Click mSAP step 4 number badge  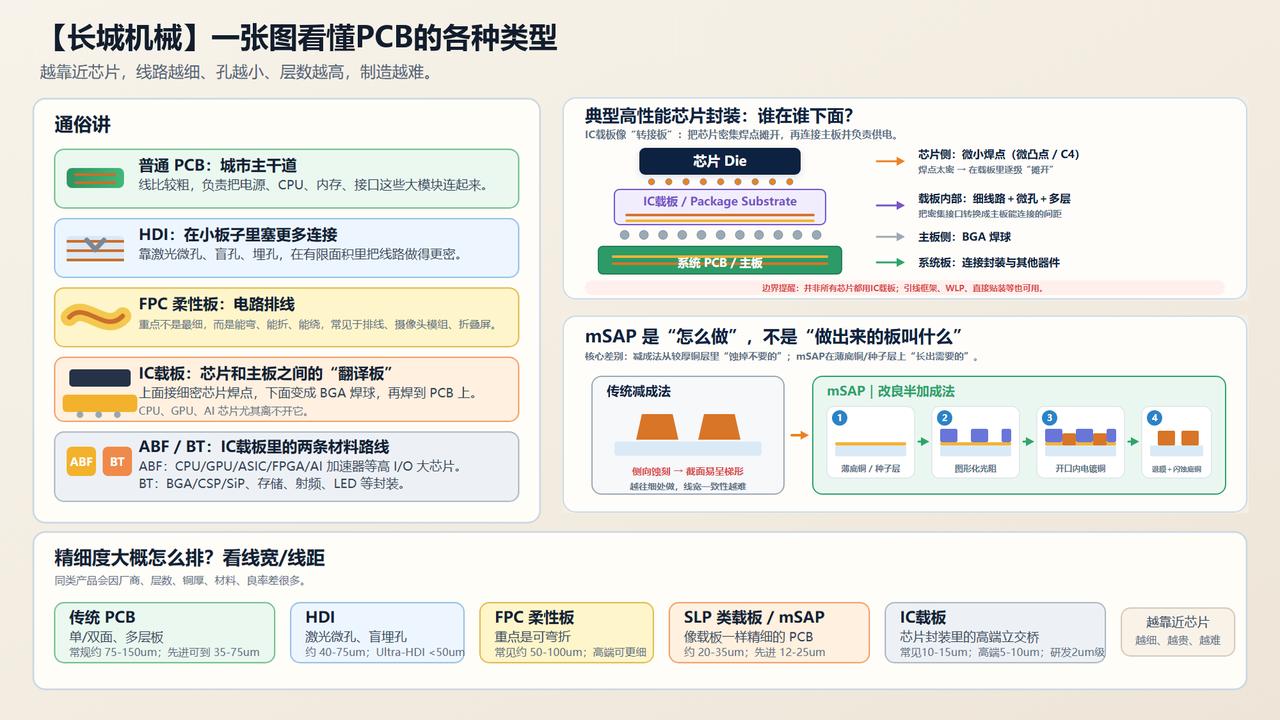1155,418
